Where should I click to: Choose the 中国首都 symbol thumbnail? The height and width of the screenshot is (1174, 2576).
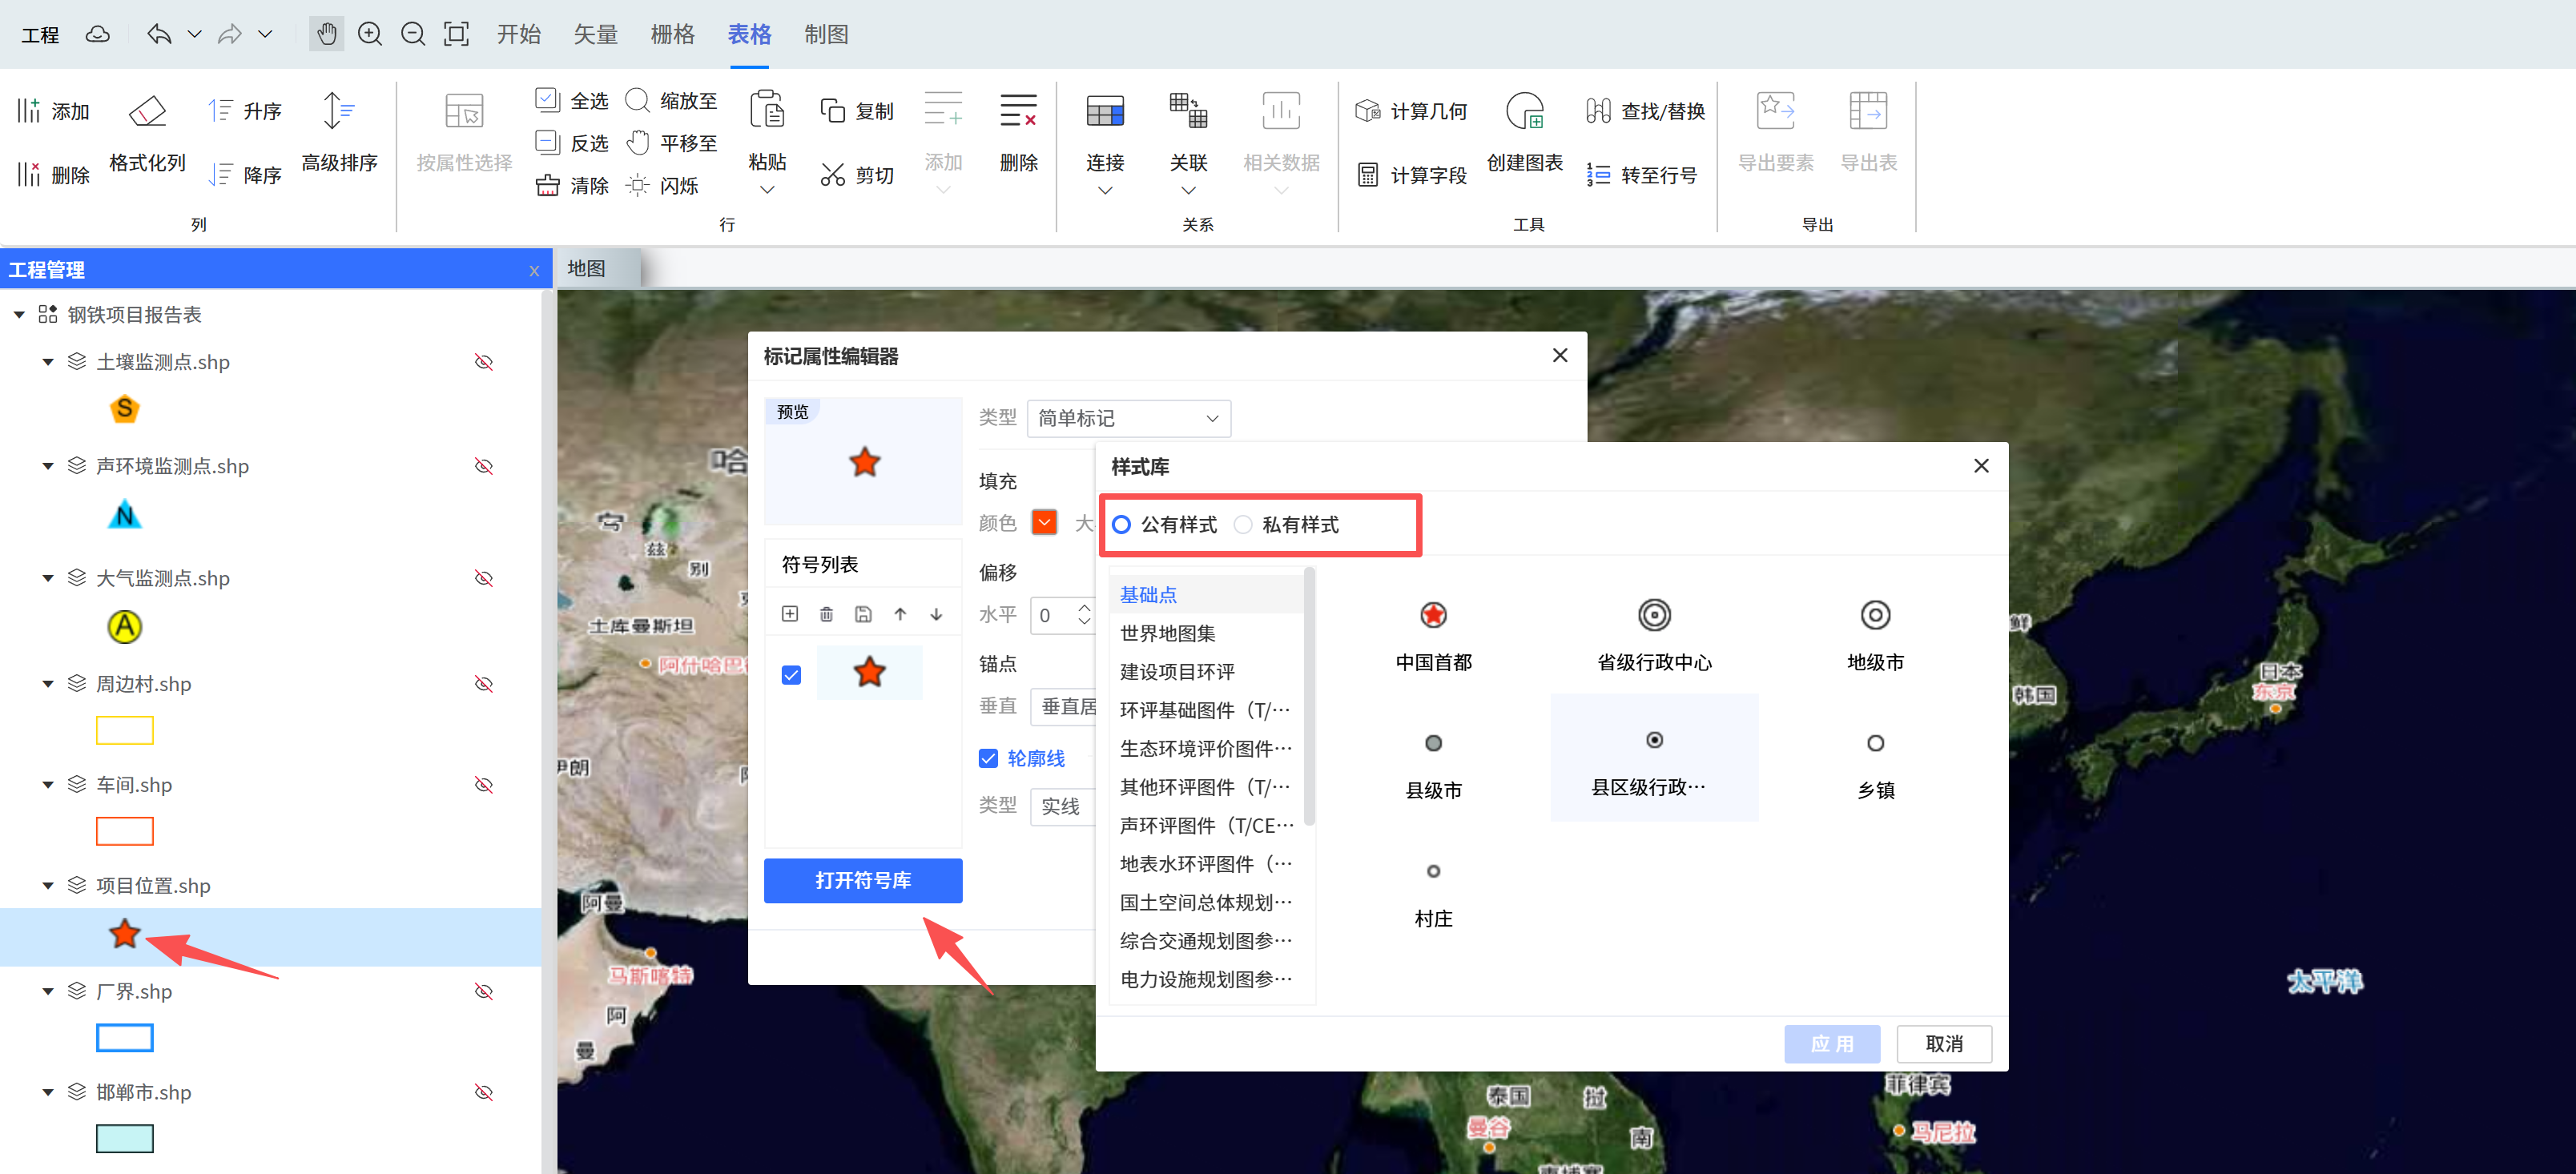click(1433, 616)
